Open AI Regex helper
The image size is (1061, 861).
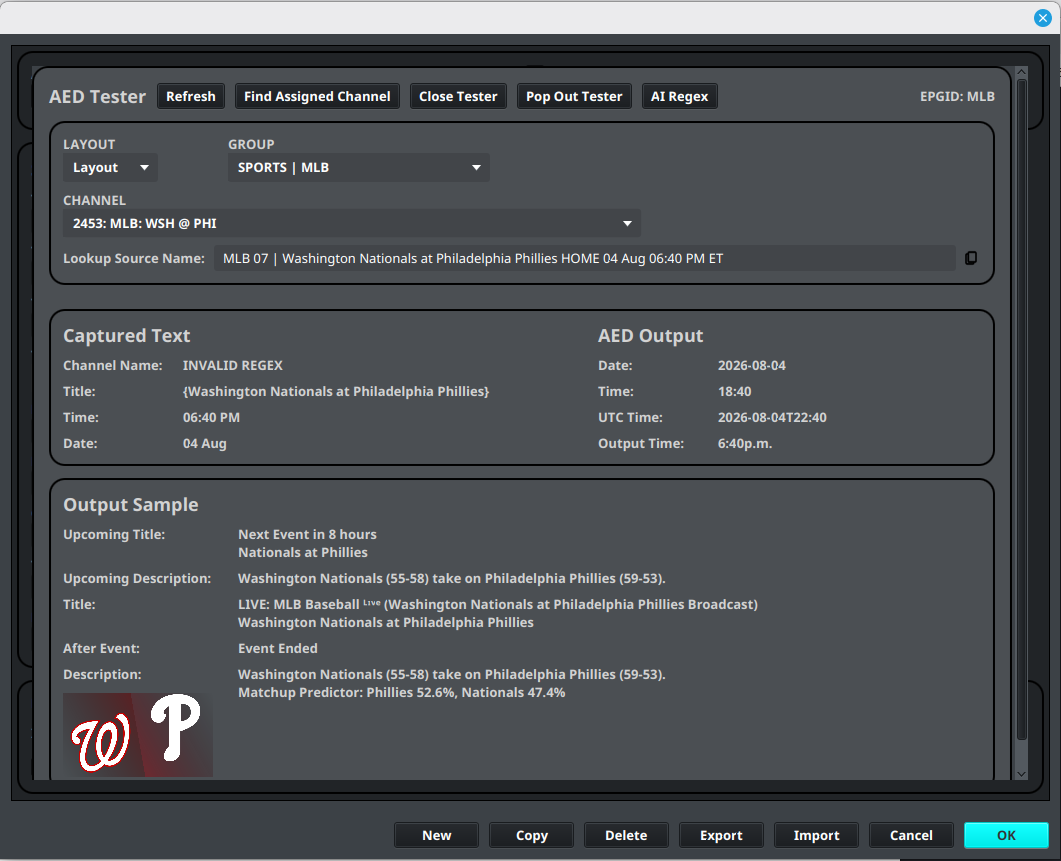point(679,96)
